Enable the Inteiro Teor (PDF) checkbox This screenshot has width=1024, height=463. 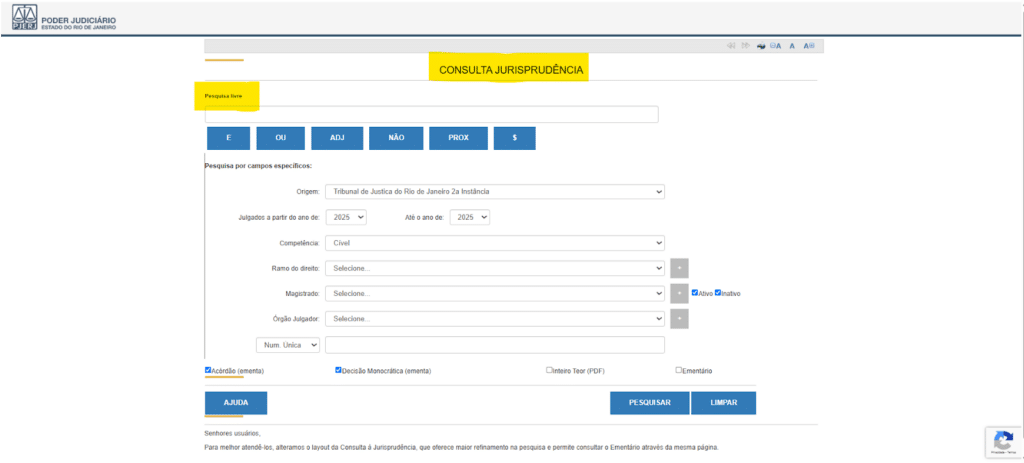[549, 370]
